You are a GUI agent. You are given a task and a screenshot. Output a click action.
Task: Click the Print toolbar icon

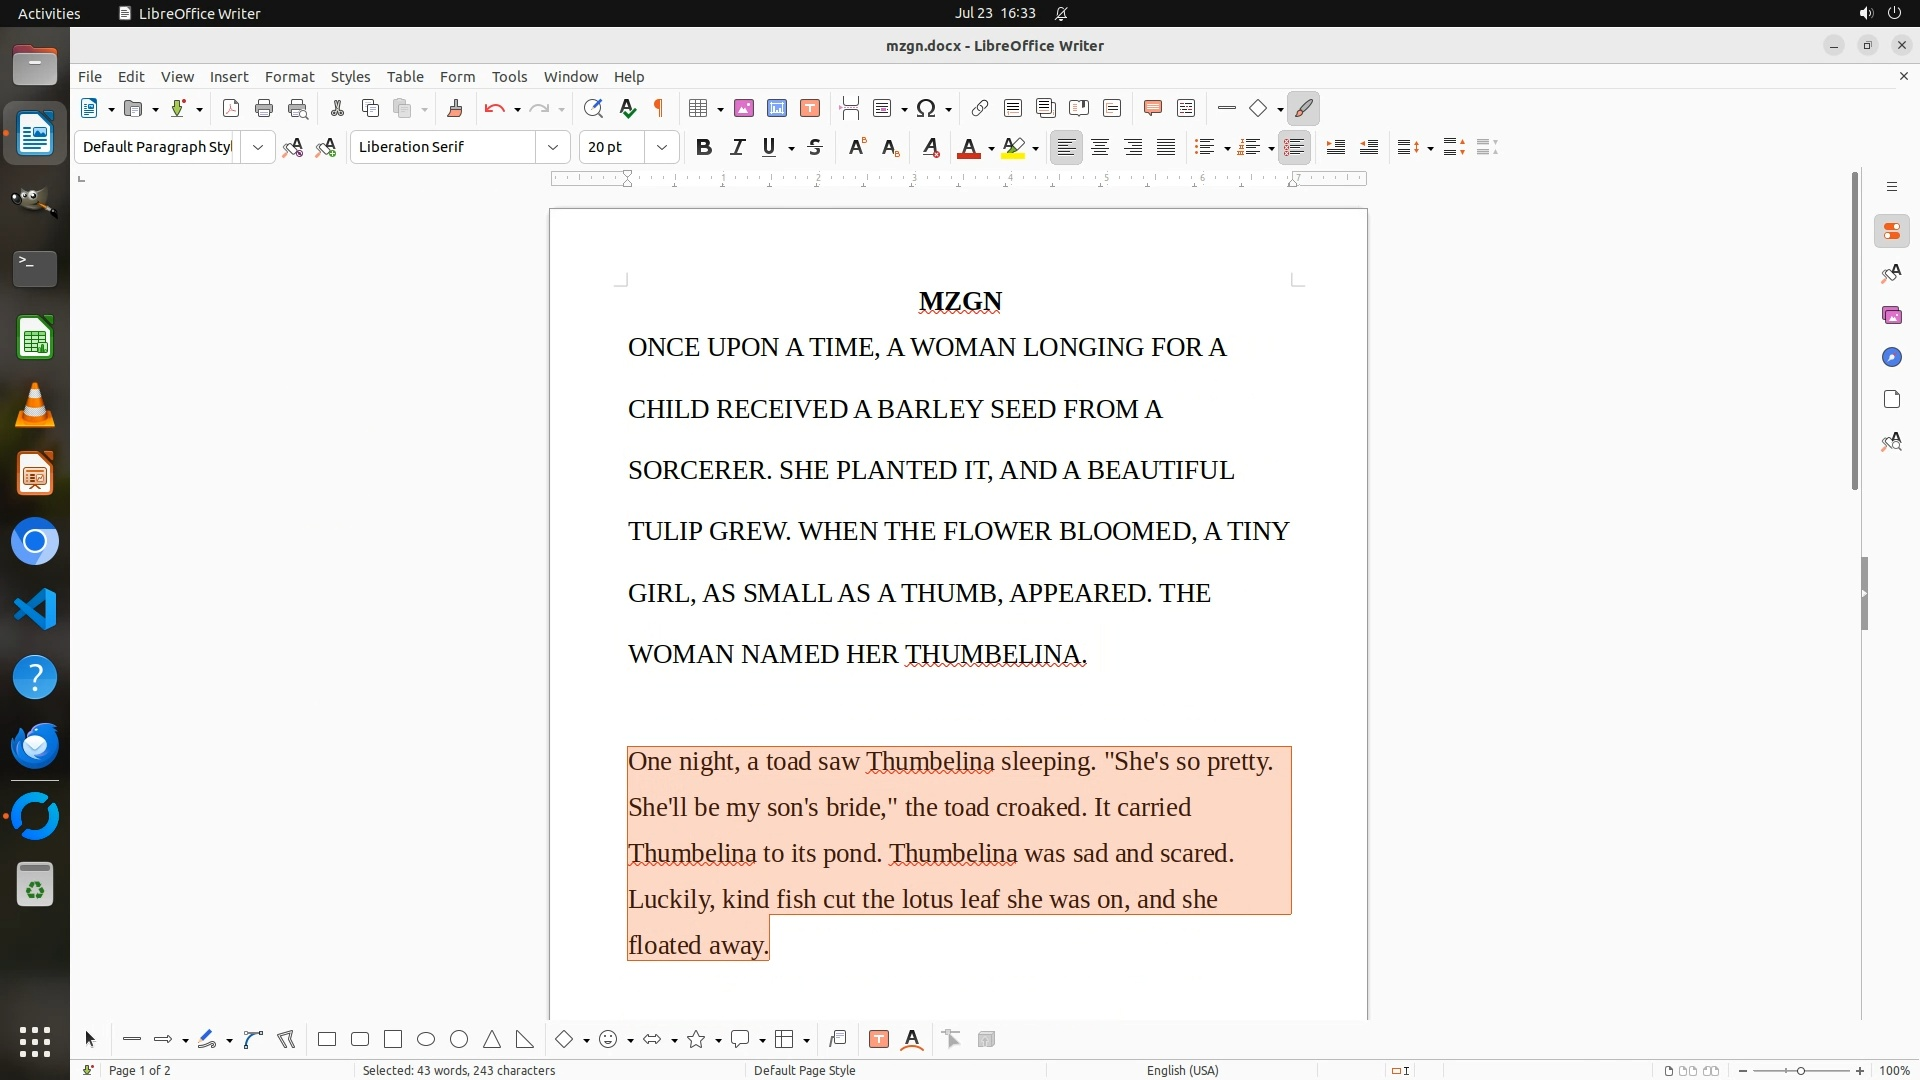coord(264,108)
